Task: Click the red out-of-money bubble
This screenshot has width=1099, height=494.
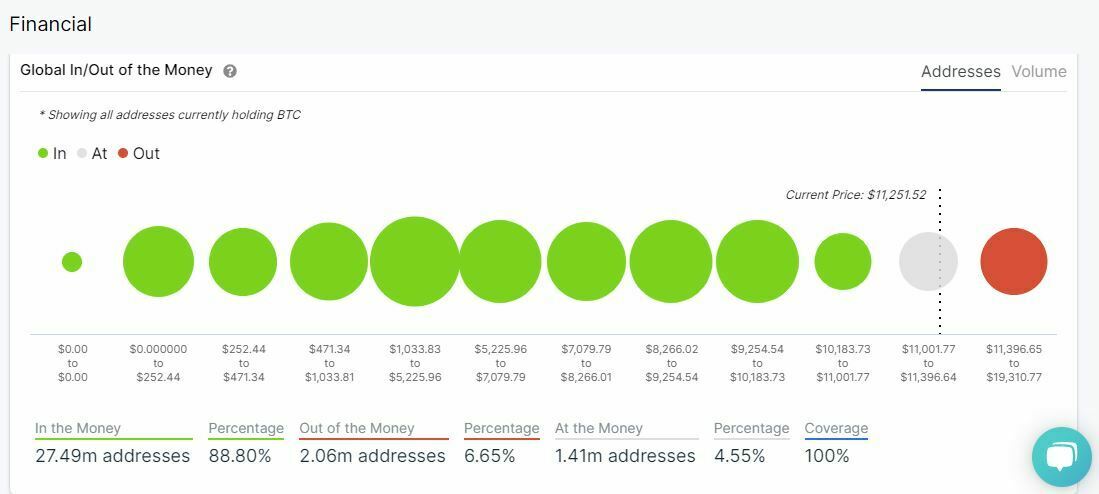Action: [1013, 262]
